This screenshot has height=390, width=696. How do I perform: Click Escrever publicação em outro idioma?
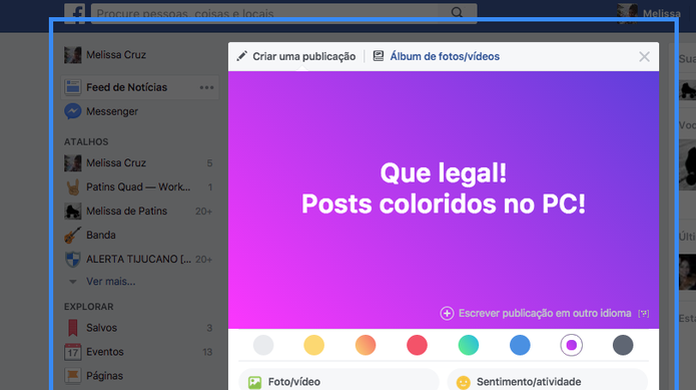tap(545, 313)
